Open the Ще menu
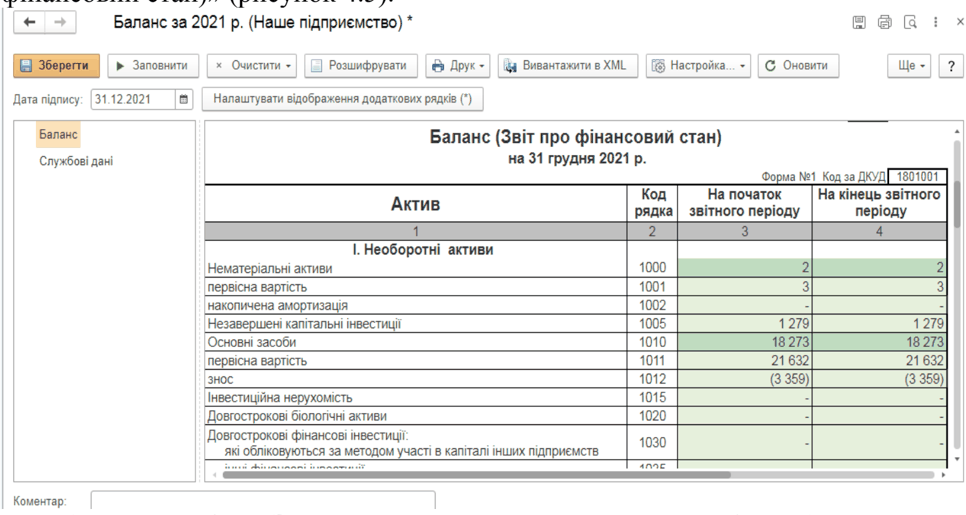This screenshot has height=515, width=966. pos(909,66)
